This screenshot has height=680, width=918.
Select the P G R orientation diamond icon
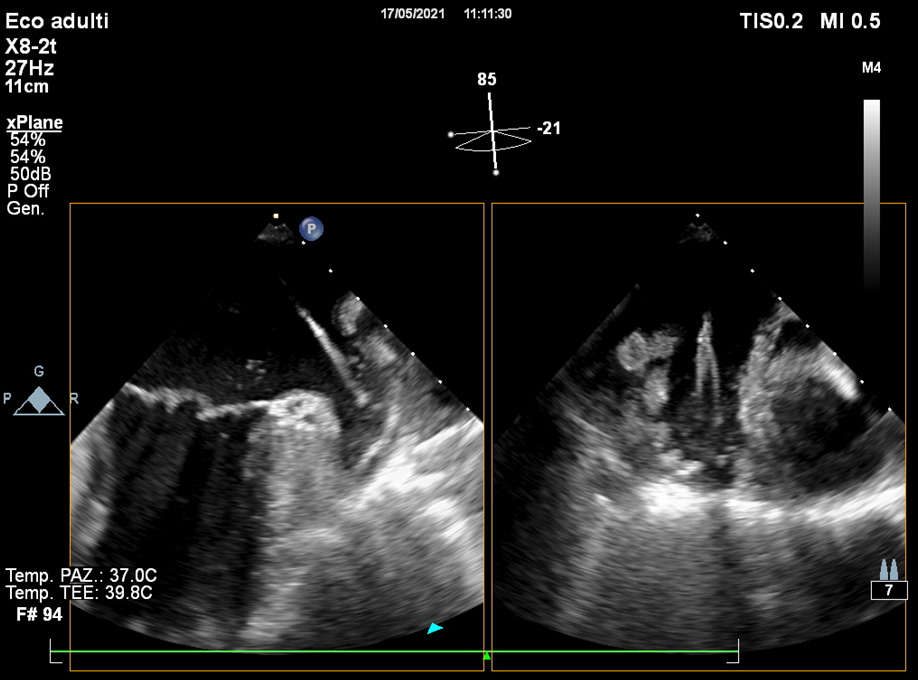[39, 399]
